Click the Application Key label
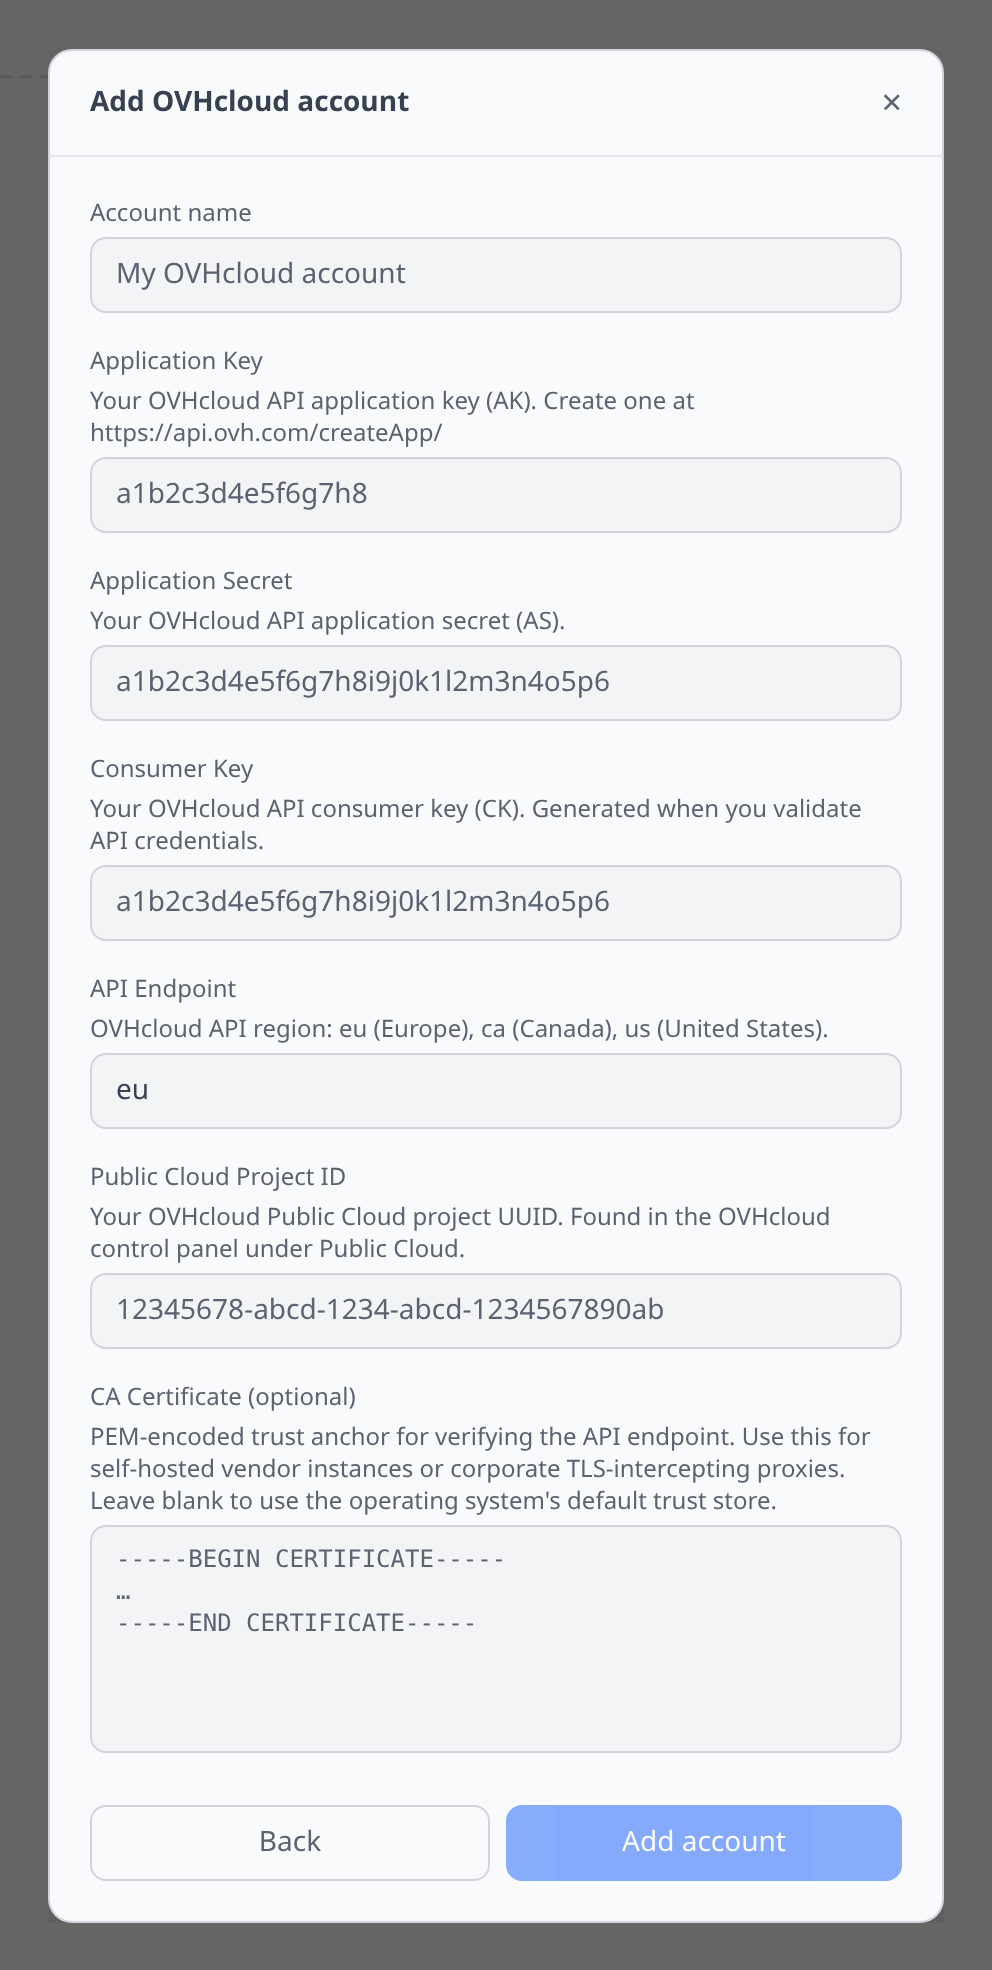The width and height of the screenshot is (992, 1970). (x=177, y=361)
